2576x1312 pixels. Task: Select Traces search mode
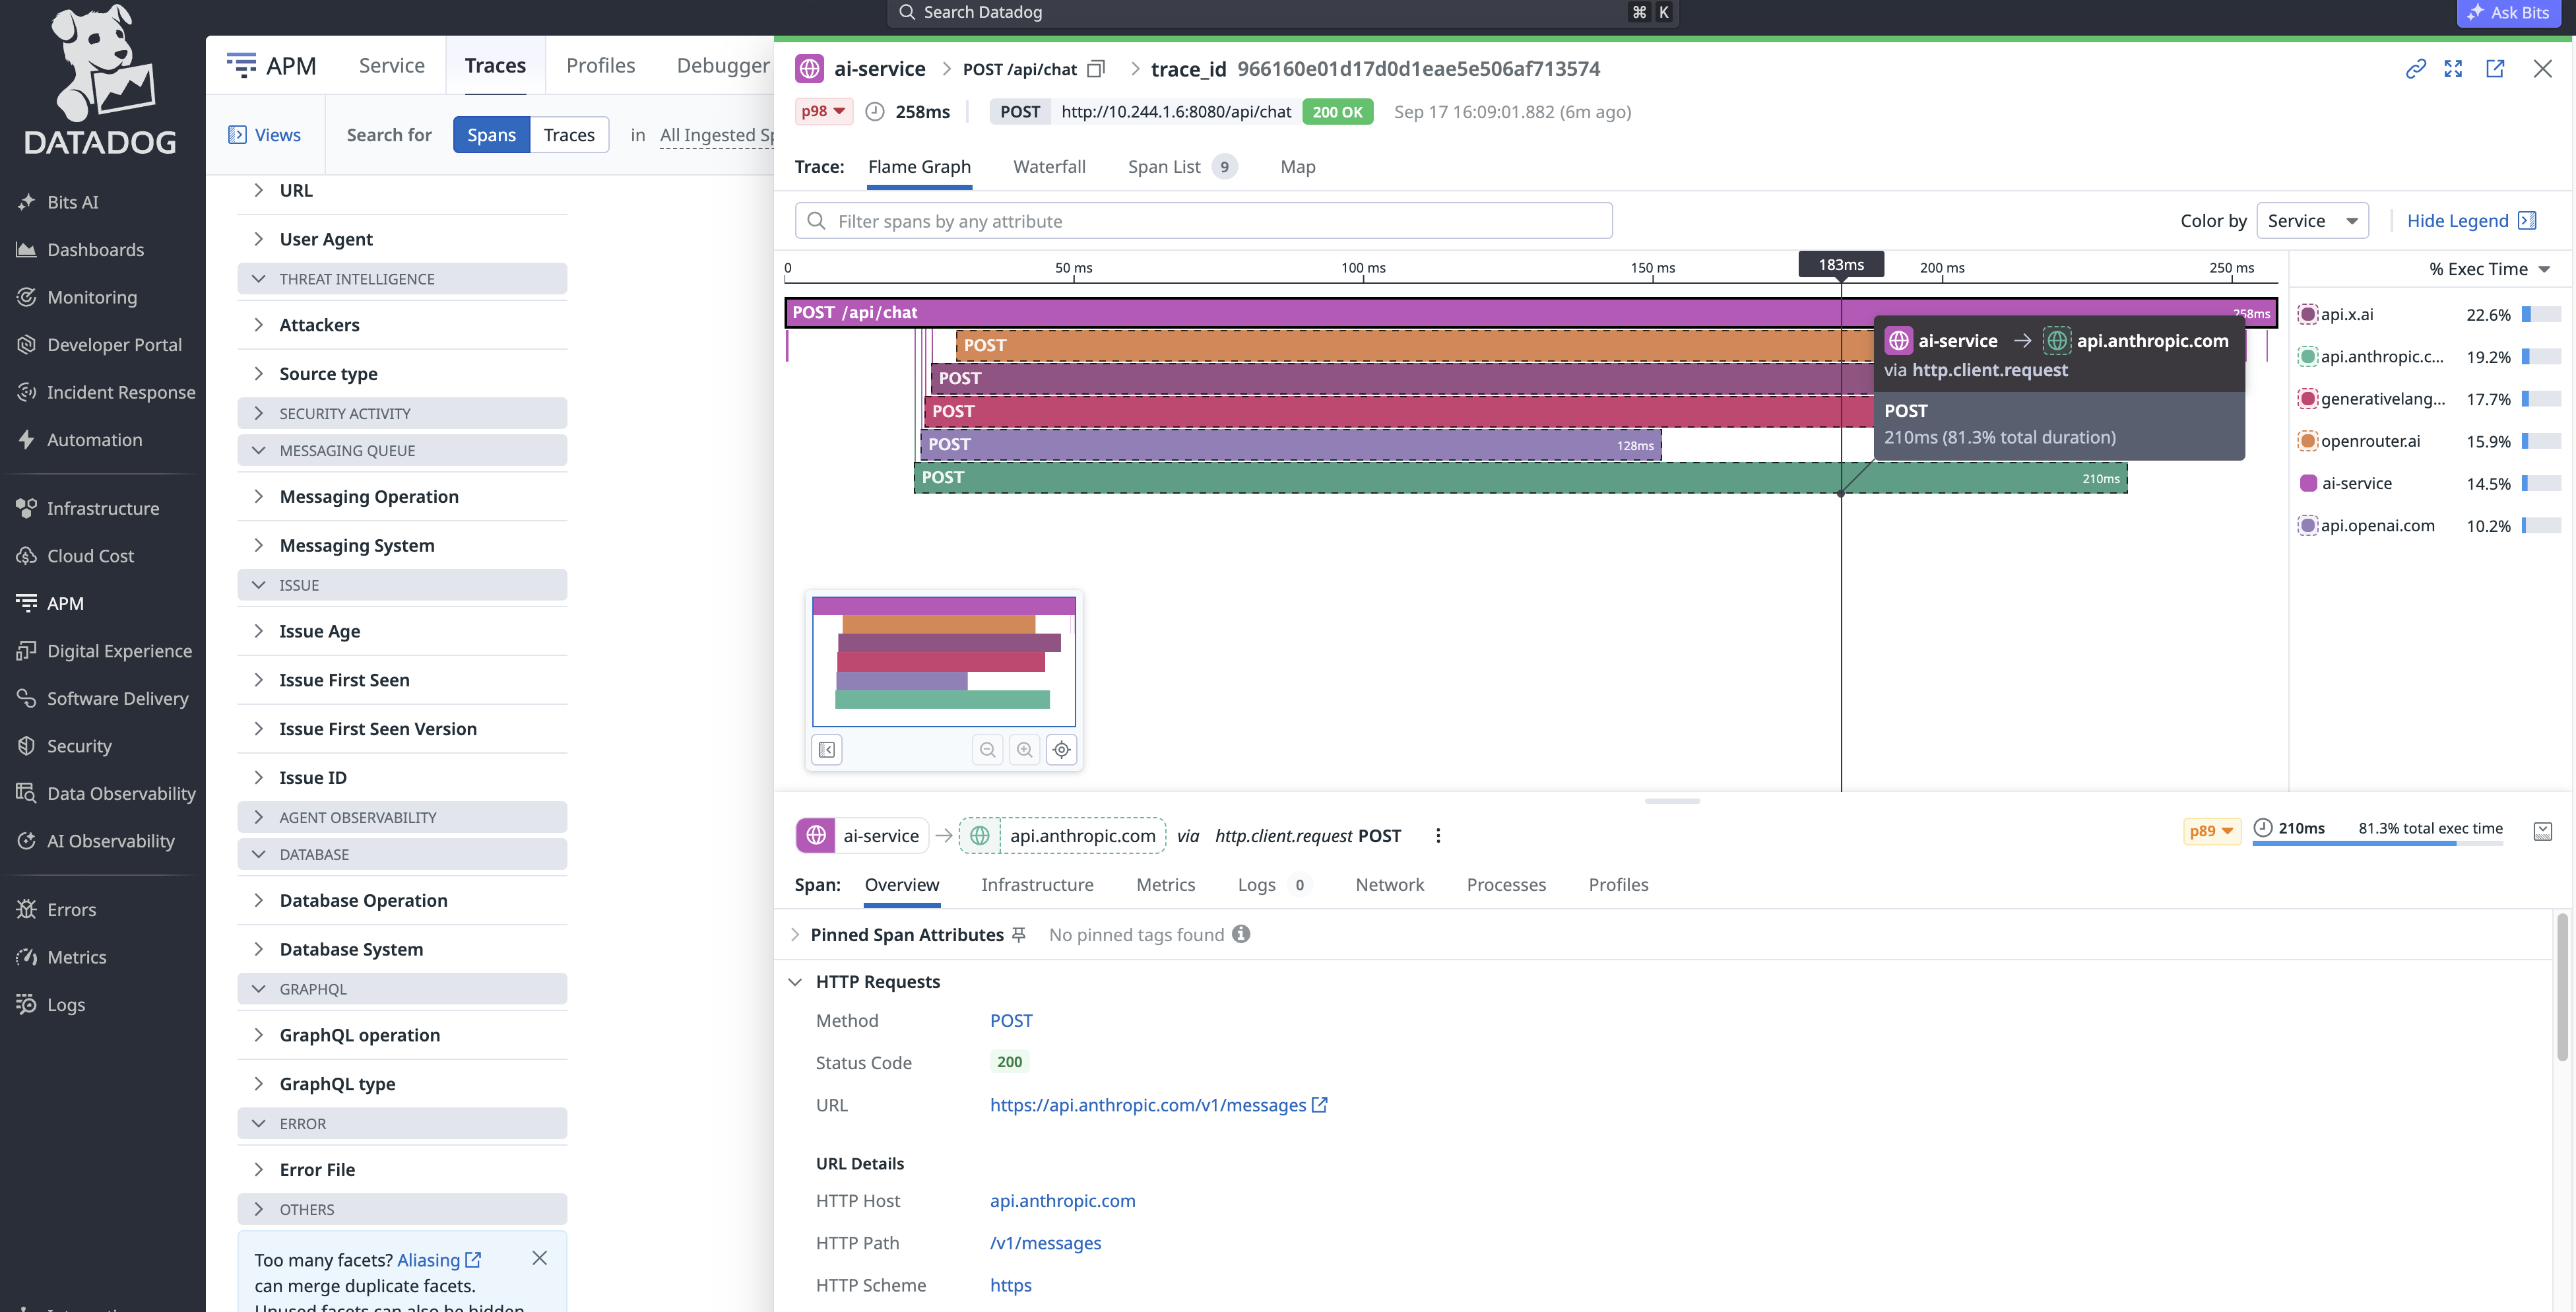569,135
